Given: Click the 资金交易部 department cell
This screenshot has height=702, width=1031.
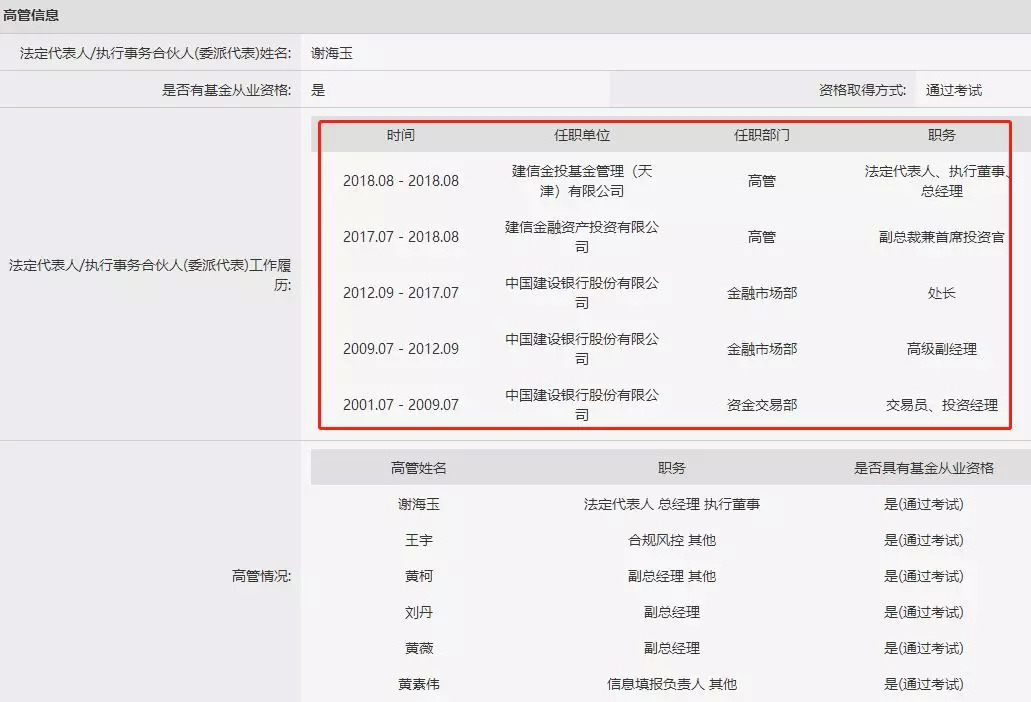Looking at the screenshot, I should tap(761, 404).
